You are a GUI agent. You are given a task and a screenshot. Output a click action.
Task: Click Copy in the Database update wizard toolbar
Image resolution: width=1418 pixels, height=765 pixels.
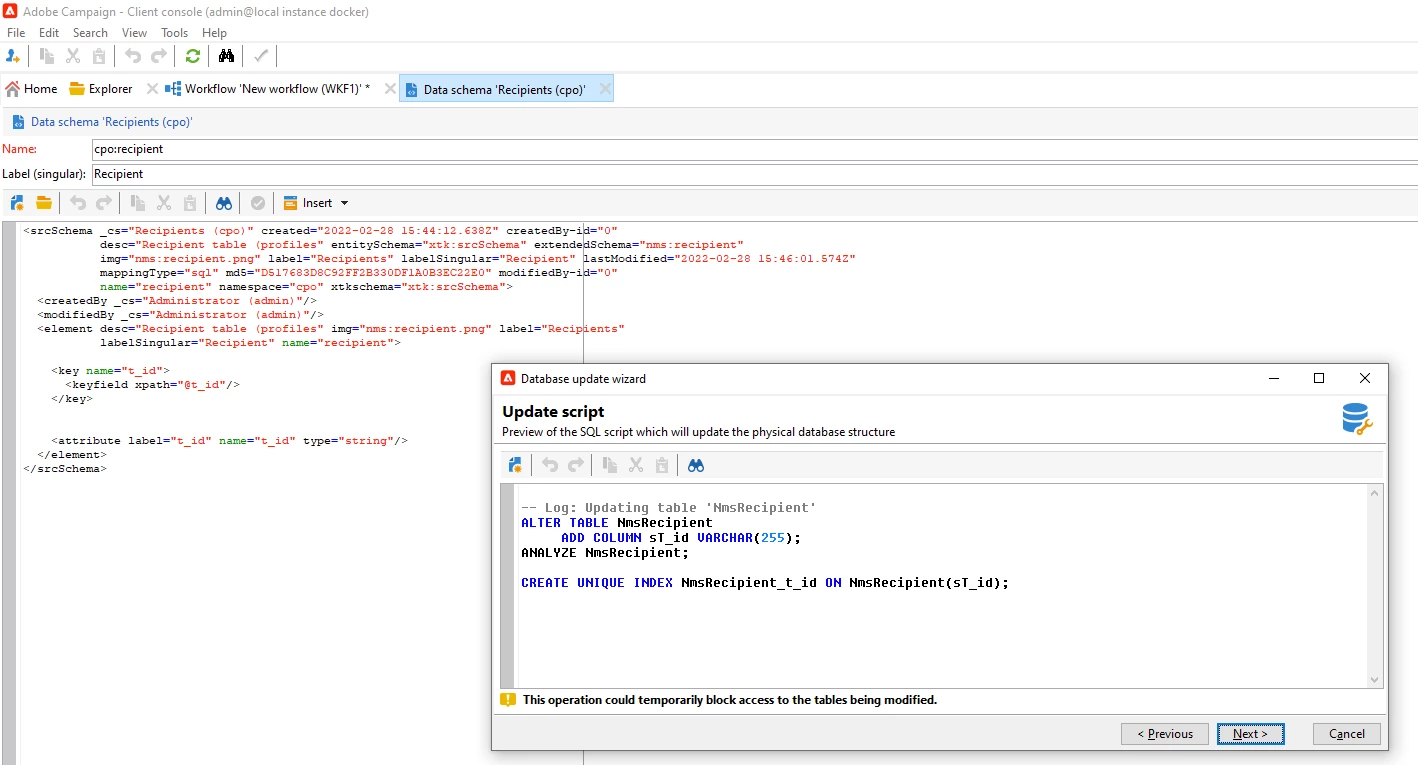[610, 465]
